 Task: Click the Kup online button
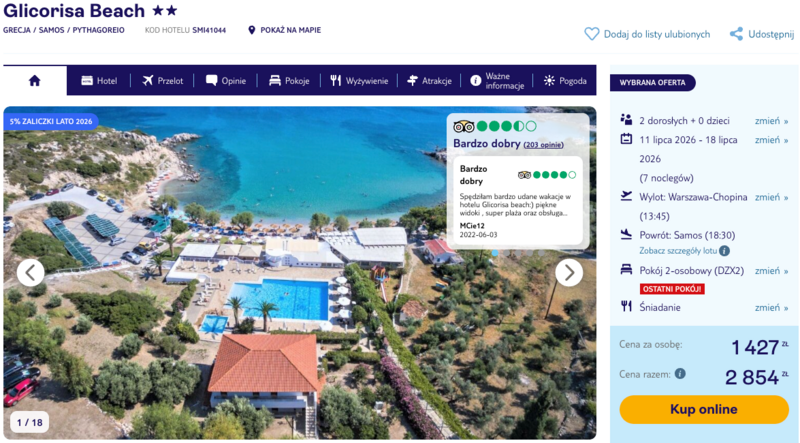(x=704, y=409)
